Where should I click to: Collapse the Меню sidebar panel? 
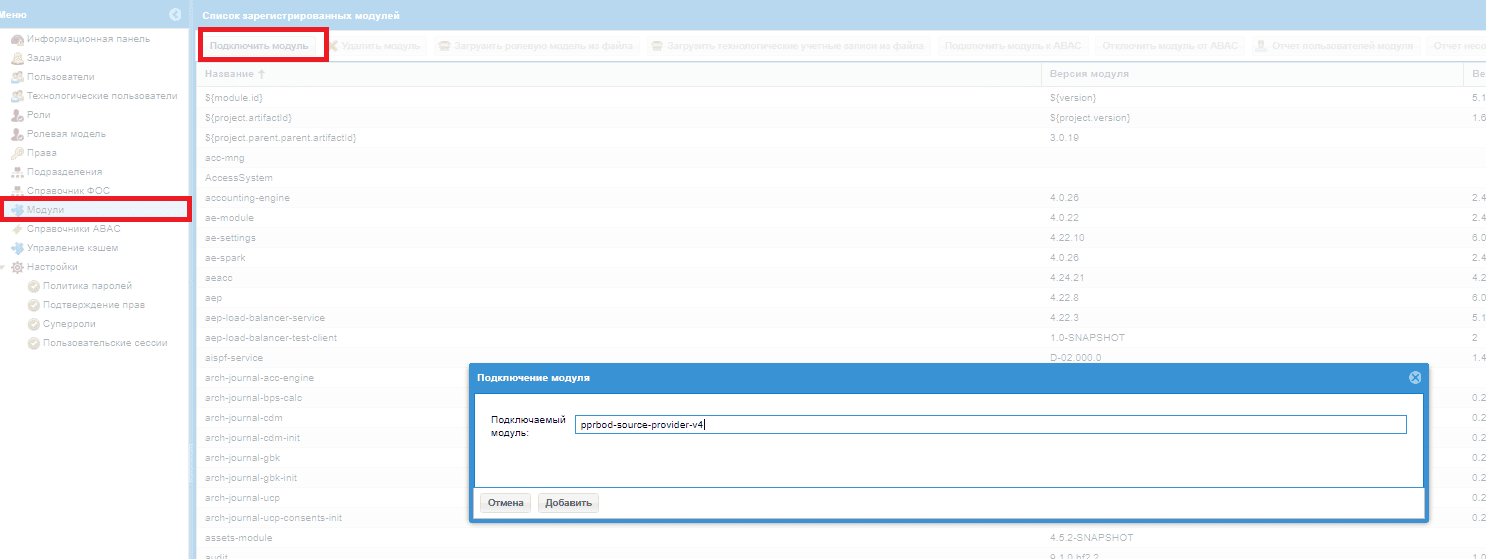[175, 15]
